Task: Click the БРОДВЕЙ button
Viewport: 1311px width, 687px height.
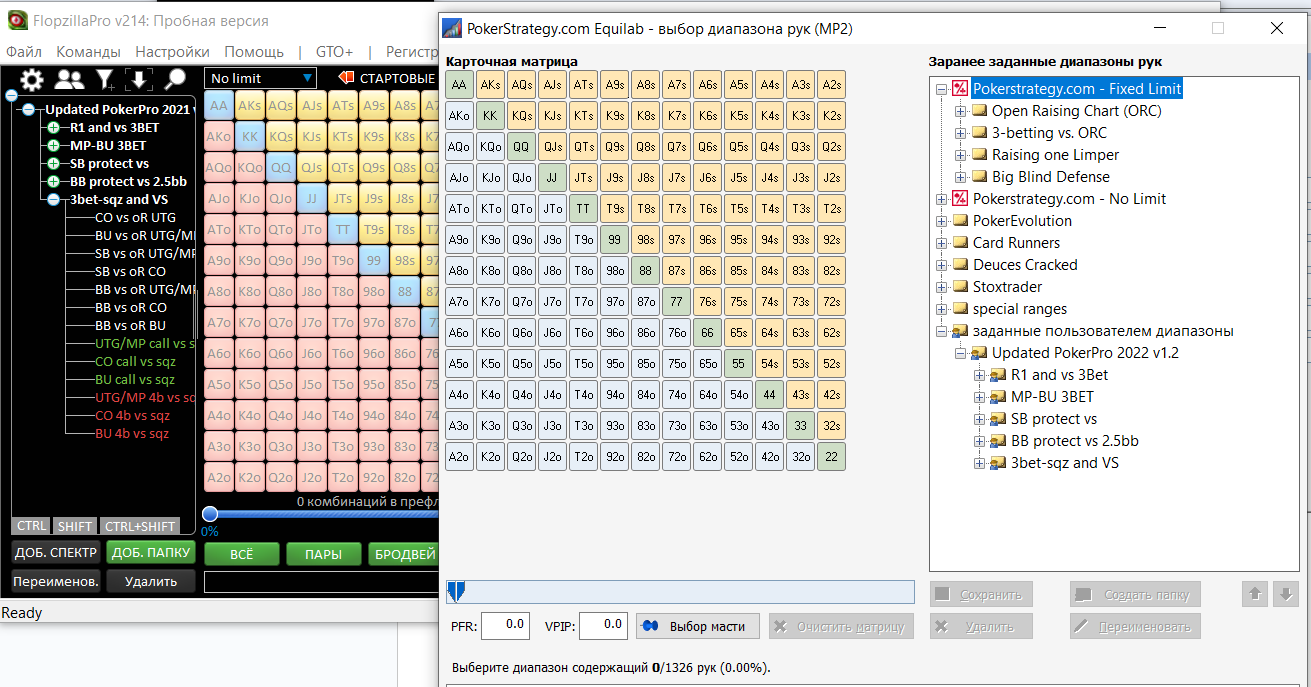Action: pos(403,554)
